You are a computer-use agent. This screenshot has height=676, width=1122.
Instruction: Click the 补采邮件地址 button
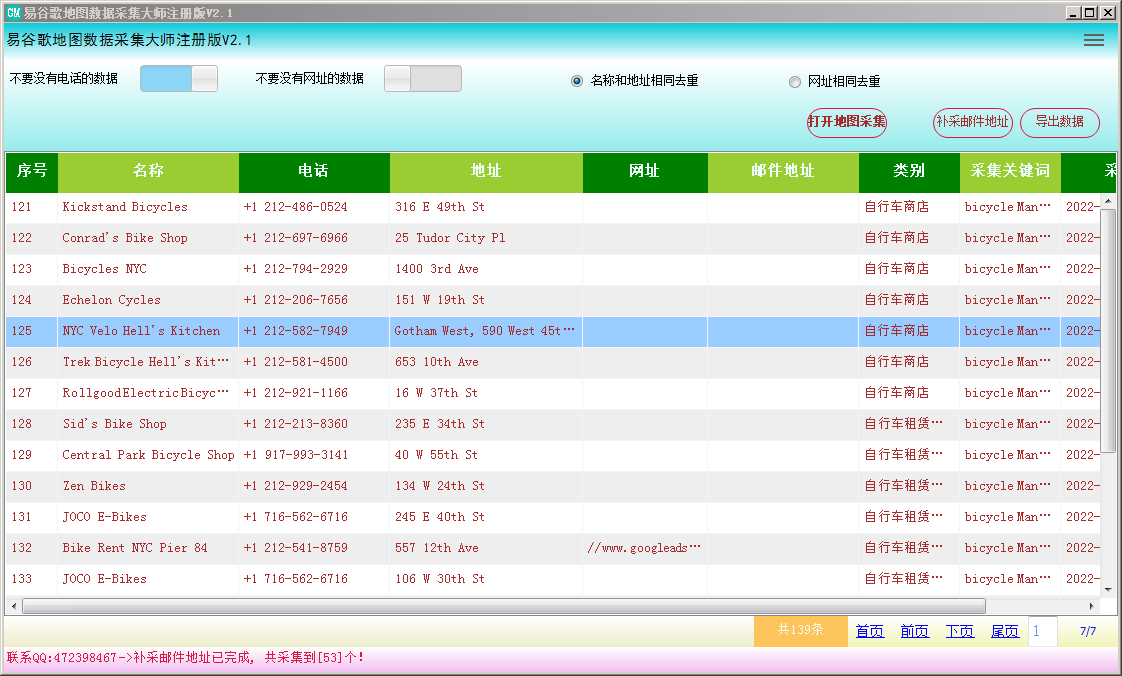pos(973,122)
